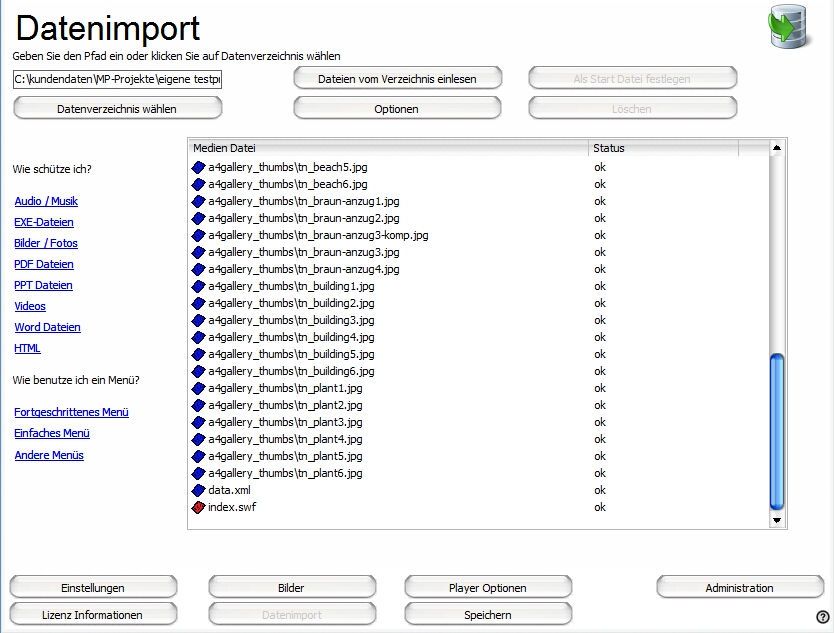The height and width of the screenshot is (633, 834).
Task: Click the Status column header
Action: (663, 148)
